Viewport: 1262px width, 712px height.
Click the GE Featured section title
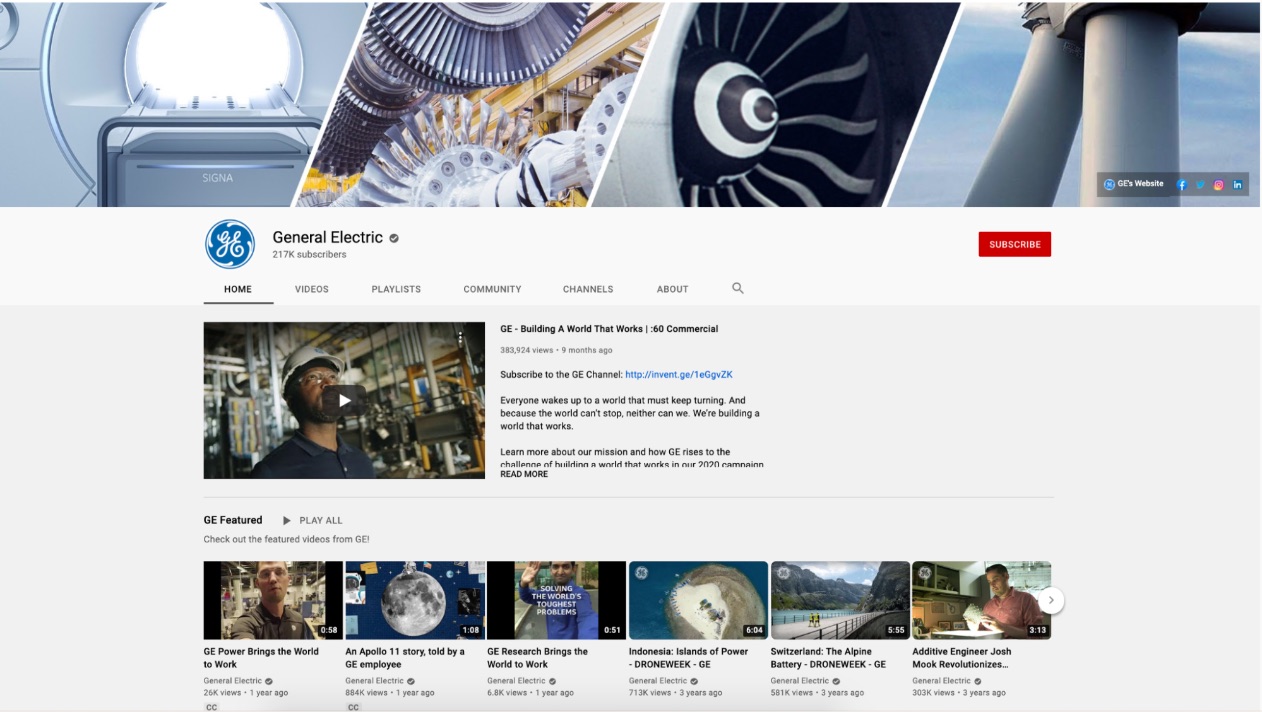point(233,520)
